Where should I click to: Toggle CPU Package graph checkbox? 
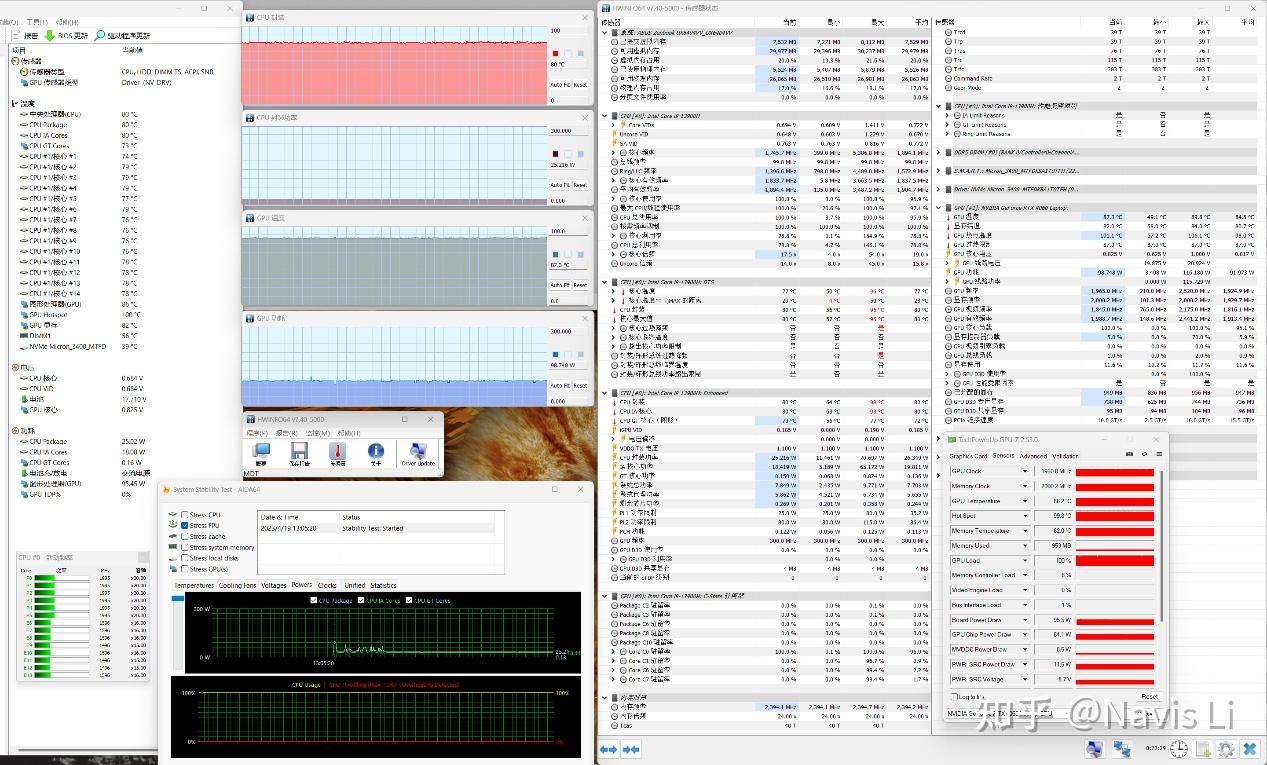tap(315, 601)
